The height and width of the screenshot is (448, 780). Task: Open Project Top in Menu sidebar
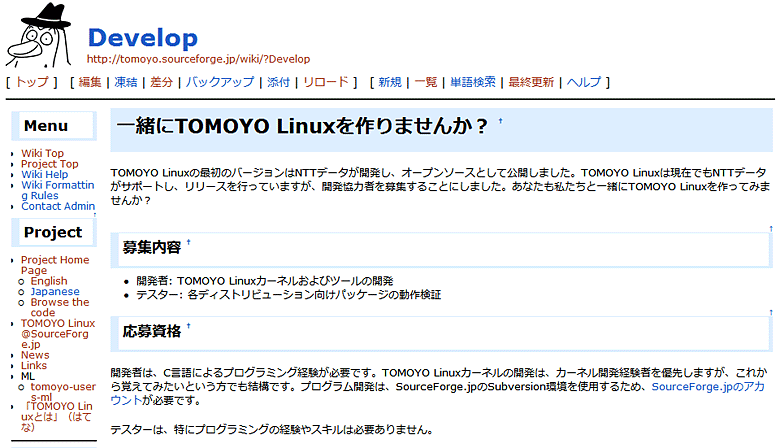point(49,164)
